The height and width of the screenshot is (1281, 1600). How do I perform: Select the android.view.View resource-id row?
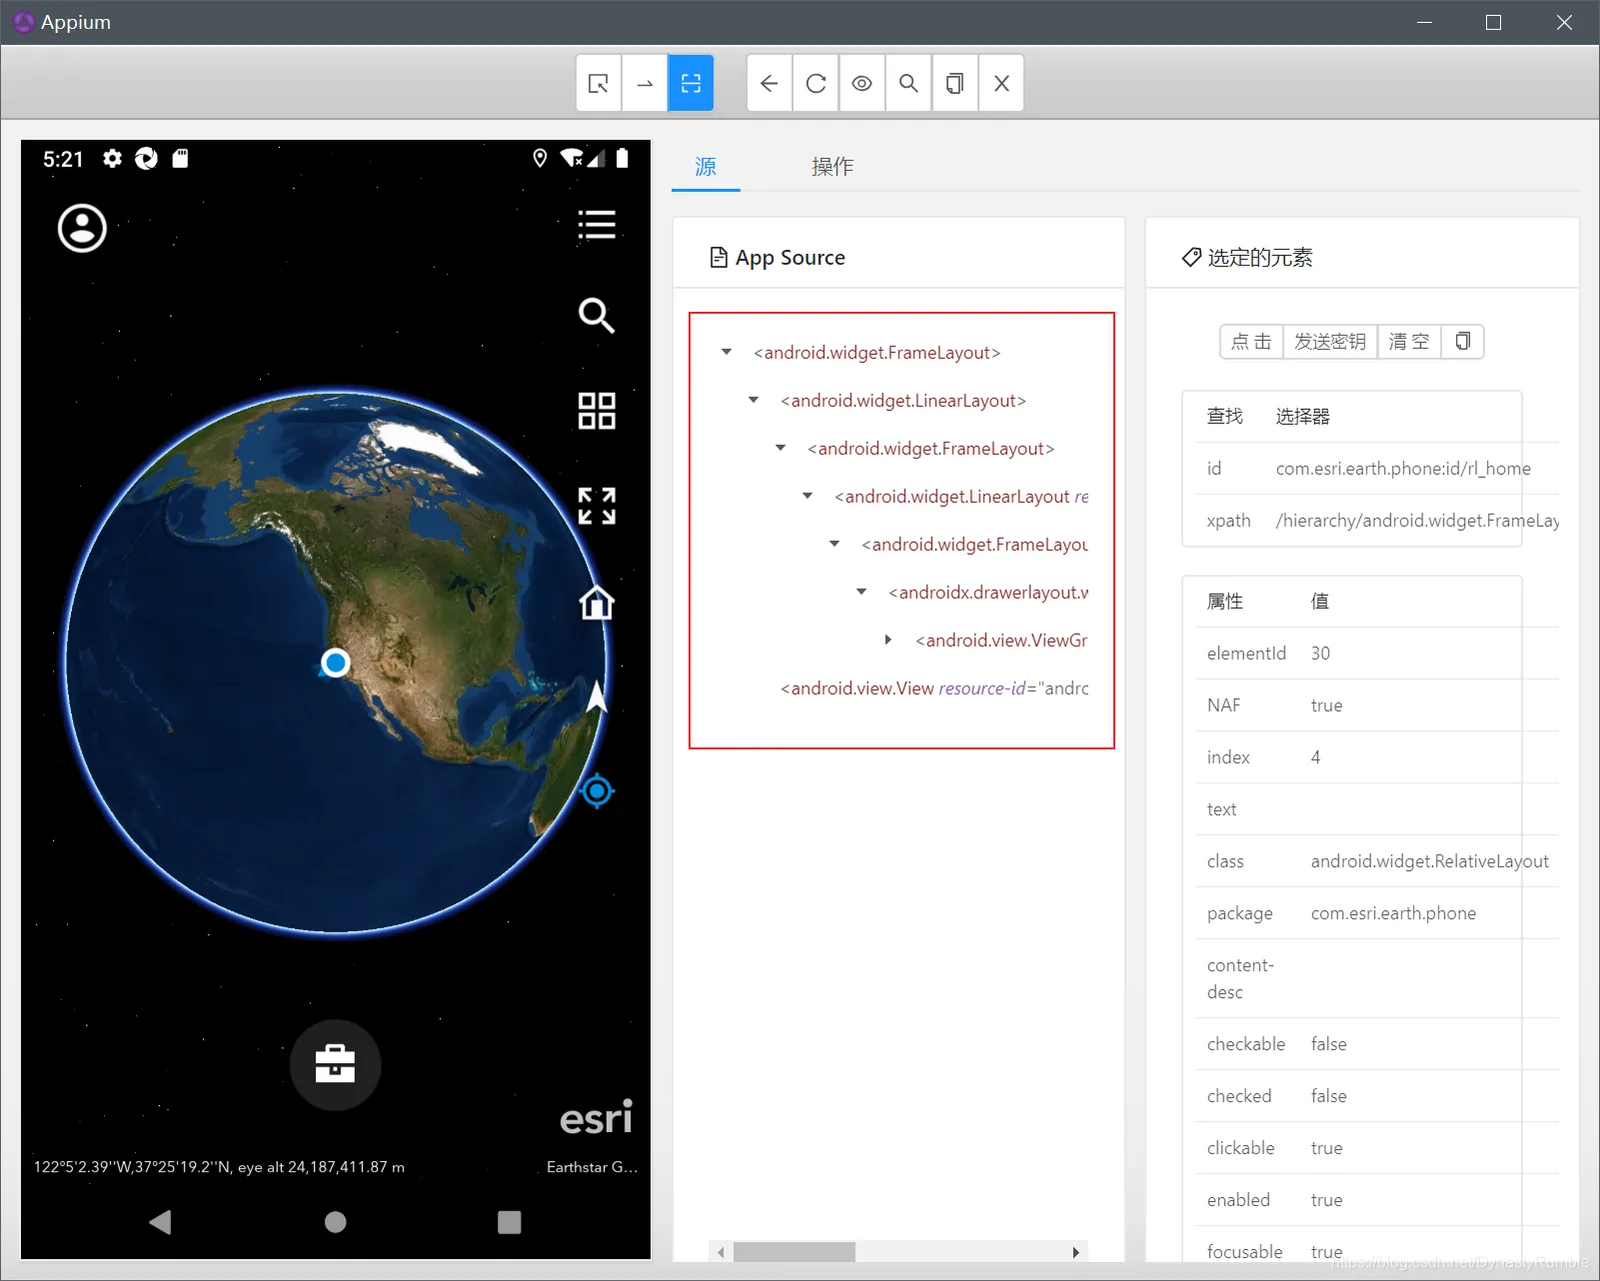pyautogui.click(x=934, y=688)
